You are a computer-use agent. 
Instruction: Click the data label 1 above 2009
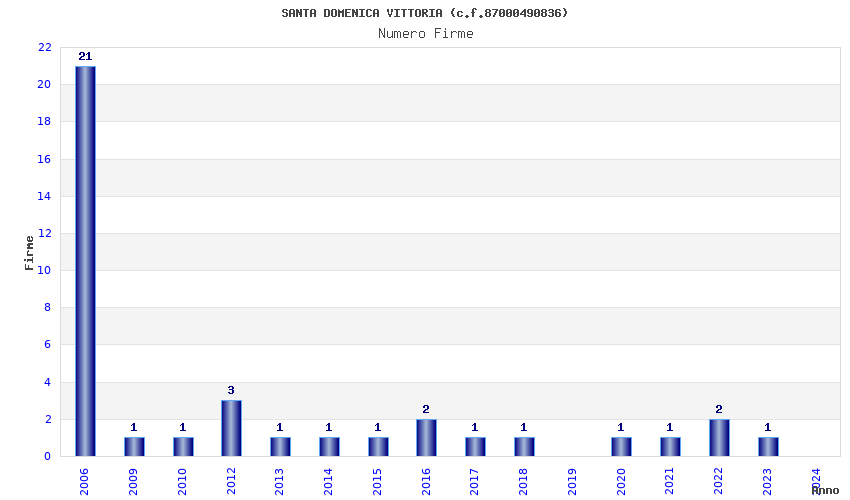click(x=133, y=427)
